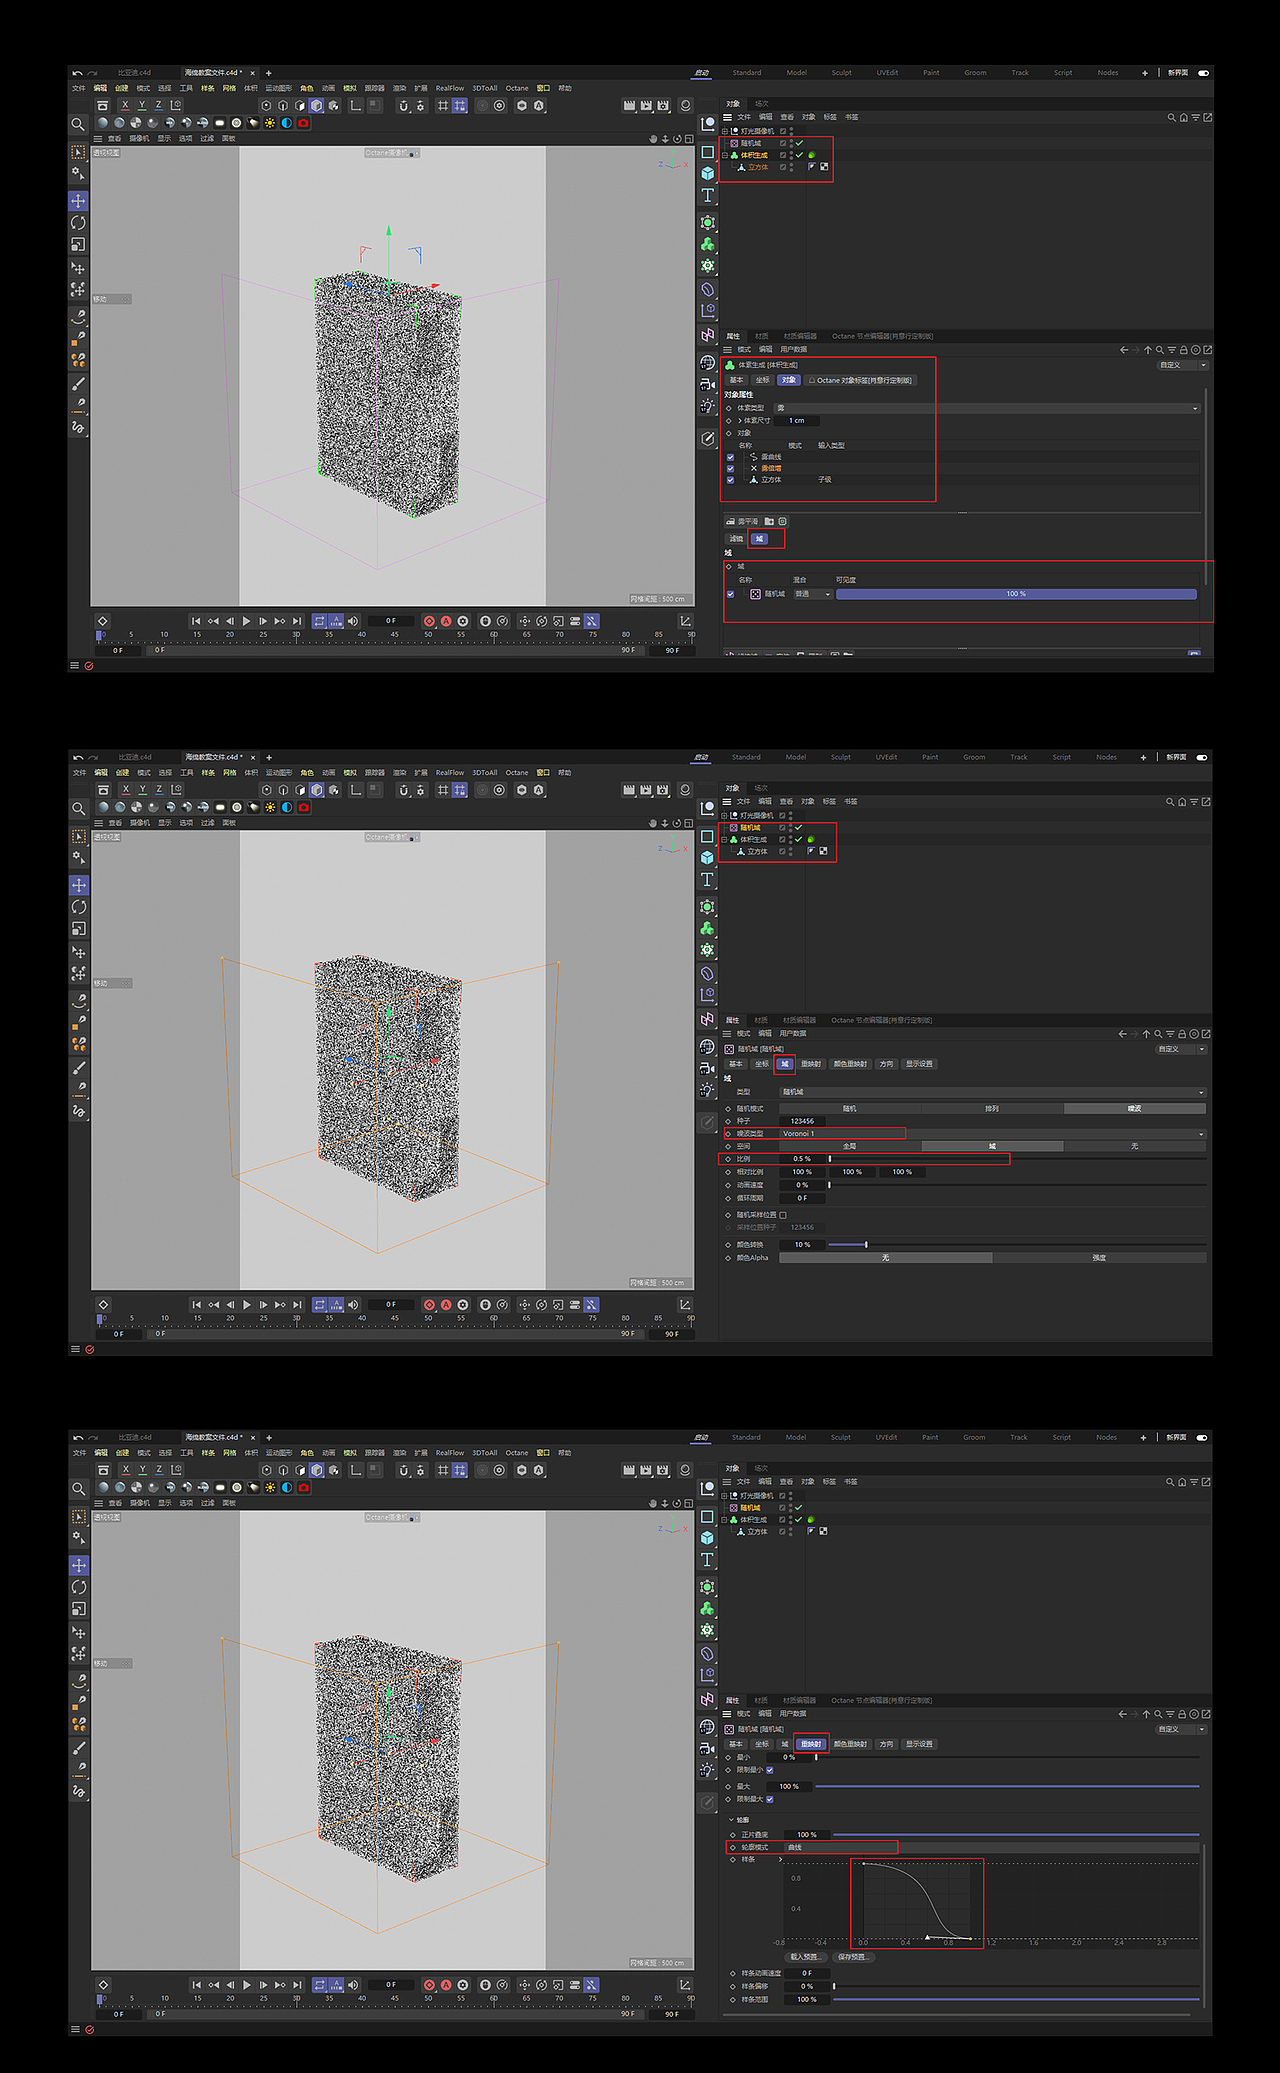Open the 噪波类型 Voronoi 1 dropdown
The width and height of the screenshot is (1280, 2073).
click(993, 1134)
